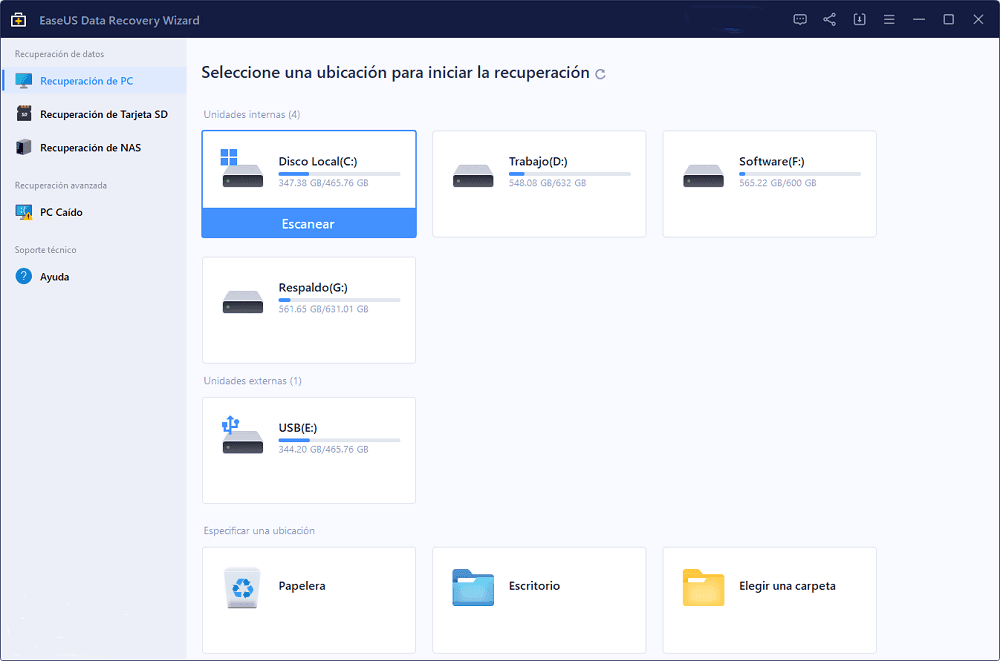This screenshot has height=661, width=1000.
Task: Click the 548.08 GB/632 GB text
Action: coord(547,183)
